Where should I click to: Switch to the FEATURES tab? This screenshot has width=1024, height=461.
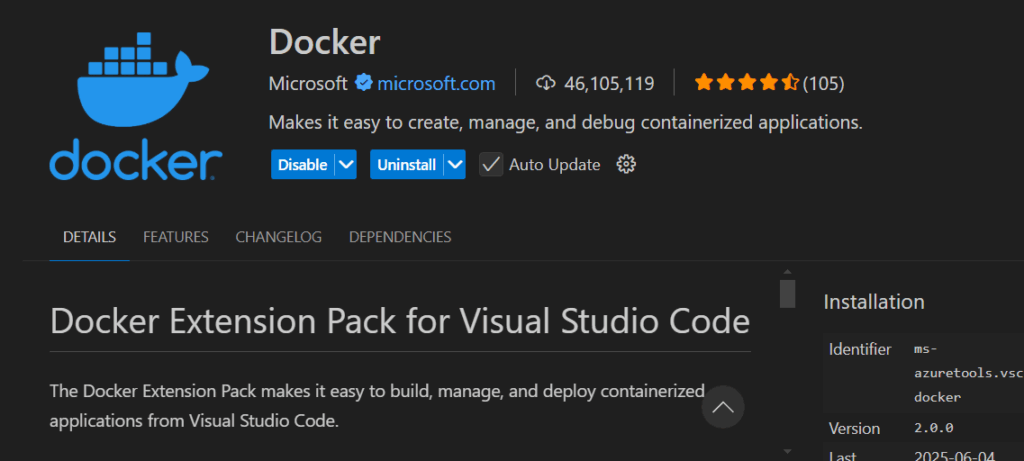coord(176,237)
